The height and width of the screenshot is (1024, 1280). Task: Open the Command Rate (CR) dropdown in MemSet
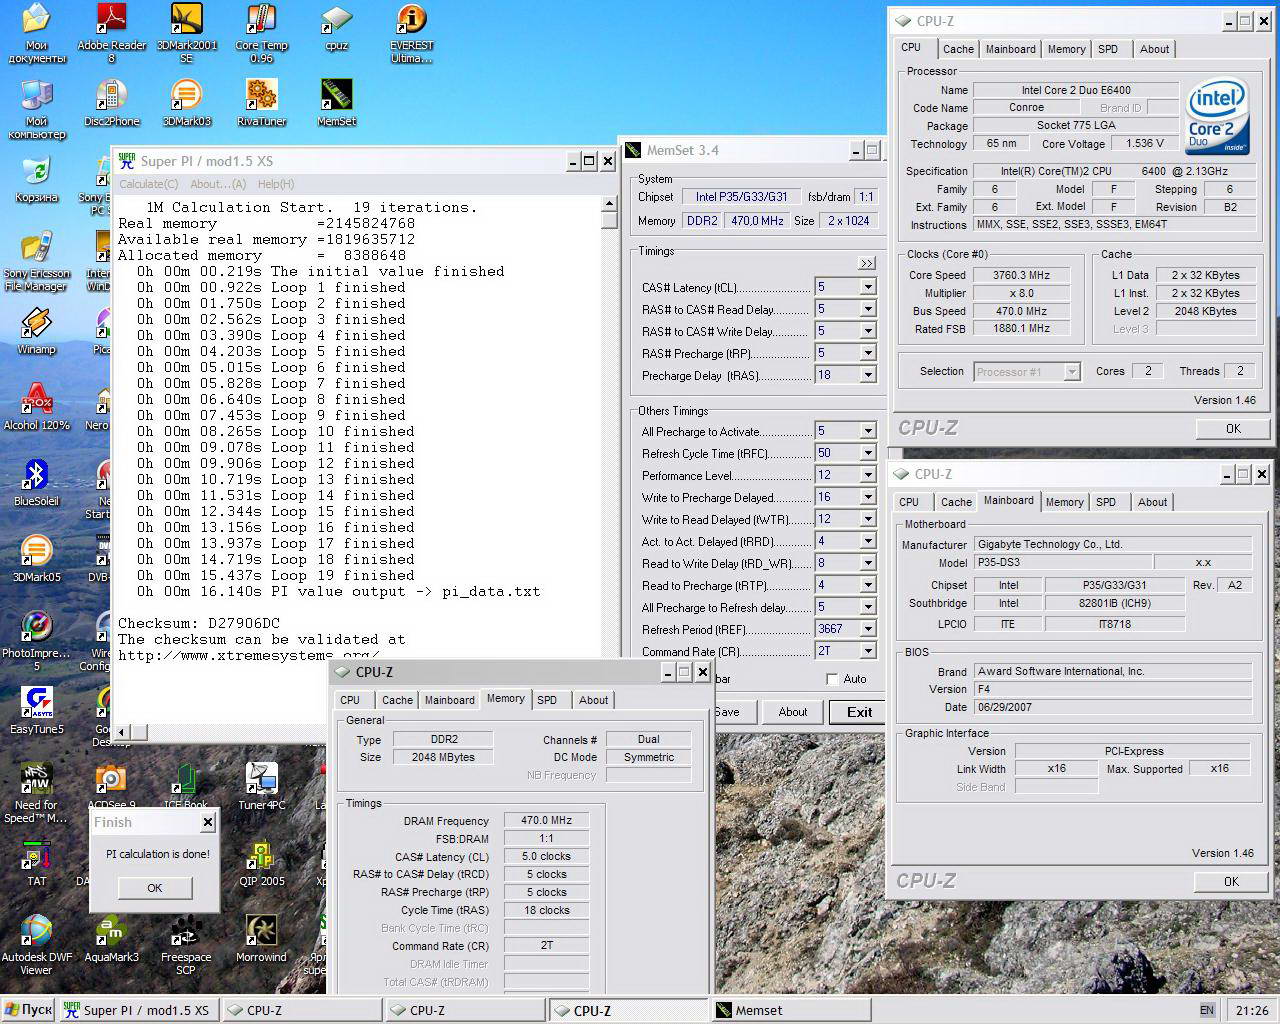point(868,651)
